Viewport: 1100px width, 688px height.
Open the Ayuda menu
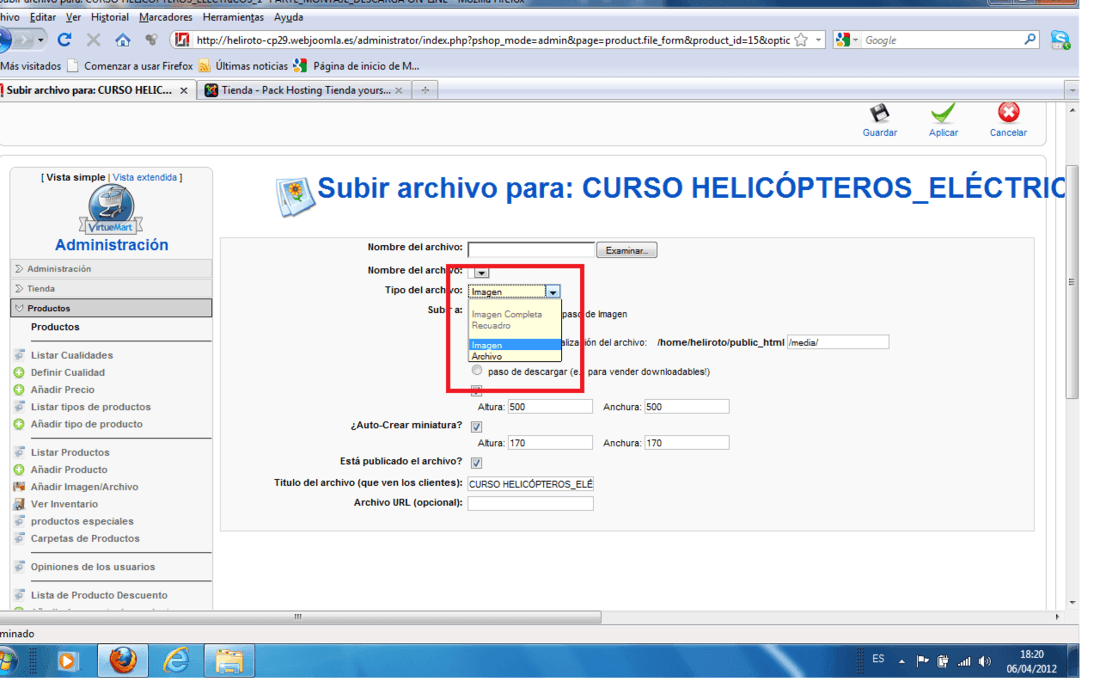(x=288, y=17)
